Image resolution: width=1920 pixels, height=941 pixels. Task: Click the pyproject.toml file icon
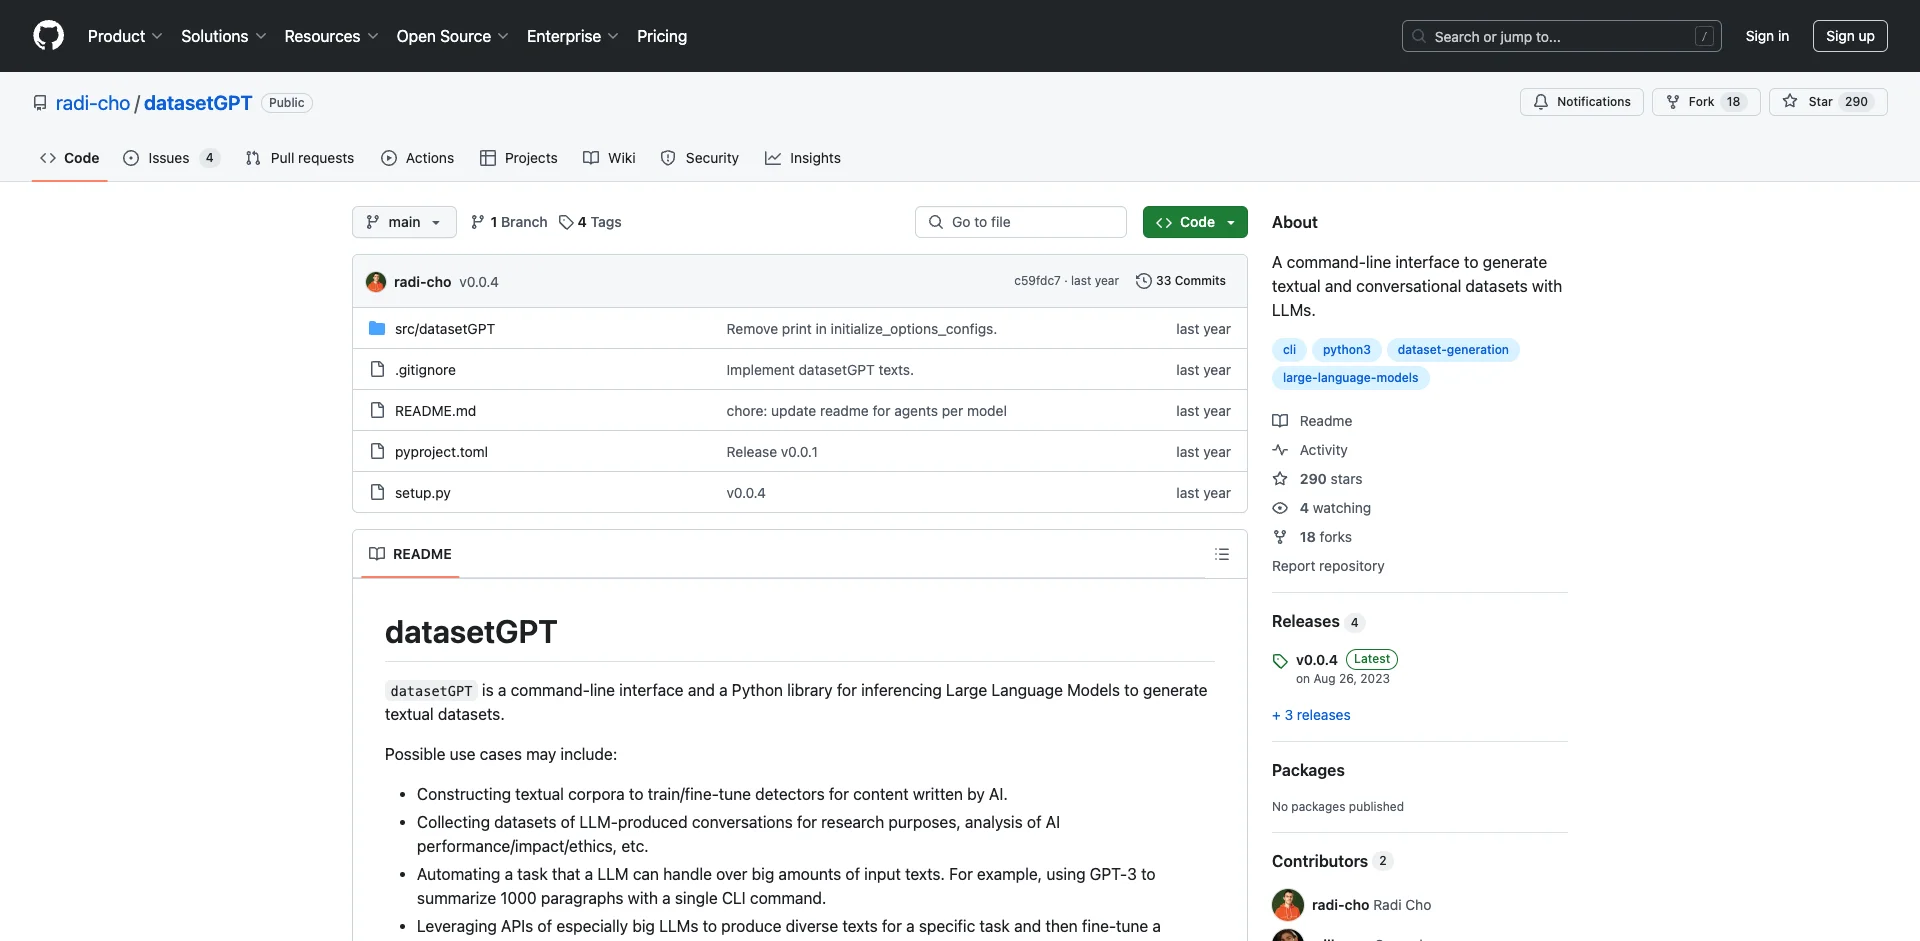click(377, 452)
